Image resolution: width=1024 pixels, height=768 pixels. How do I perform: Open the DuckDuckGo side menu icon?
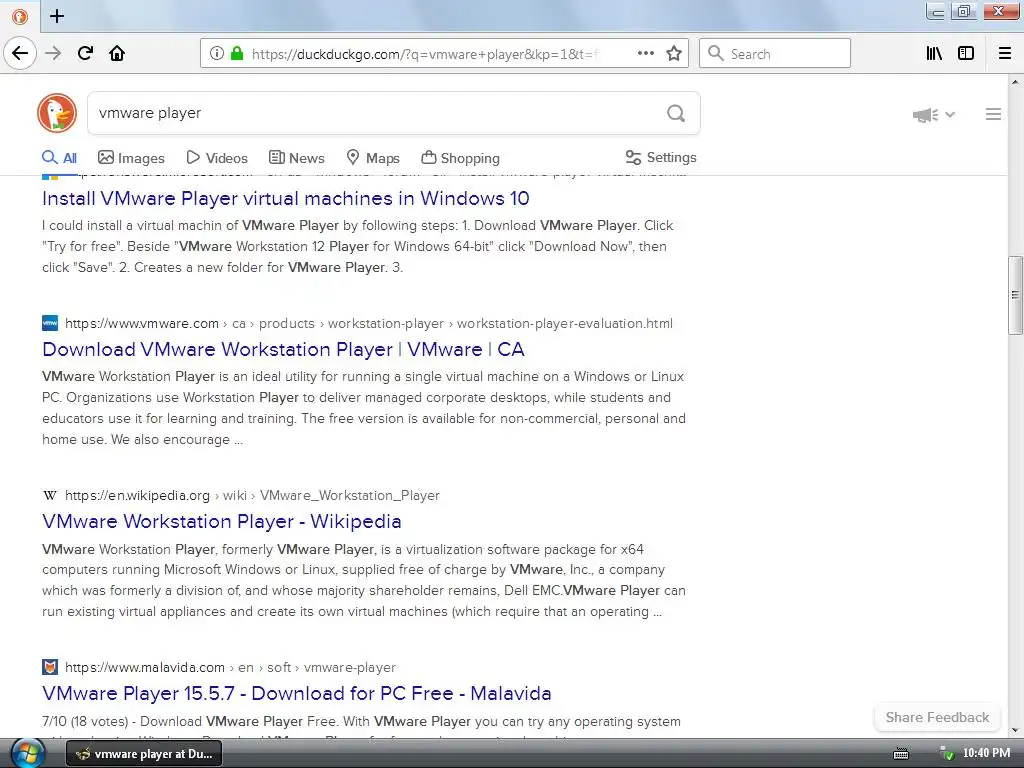(993, 114)
